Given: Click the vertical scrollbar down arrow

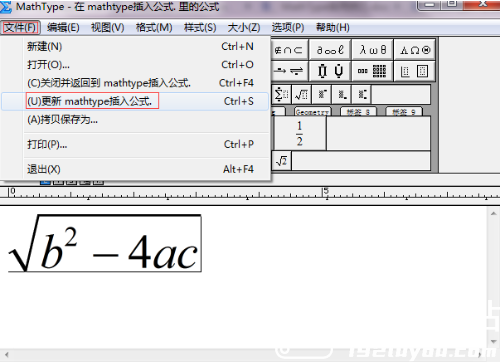Looking at the screenshot, I should coord(494,341).
